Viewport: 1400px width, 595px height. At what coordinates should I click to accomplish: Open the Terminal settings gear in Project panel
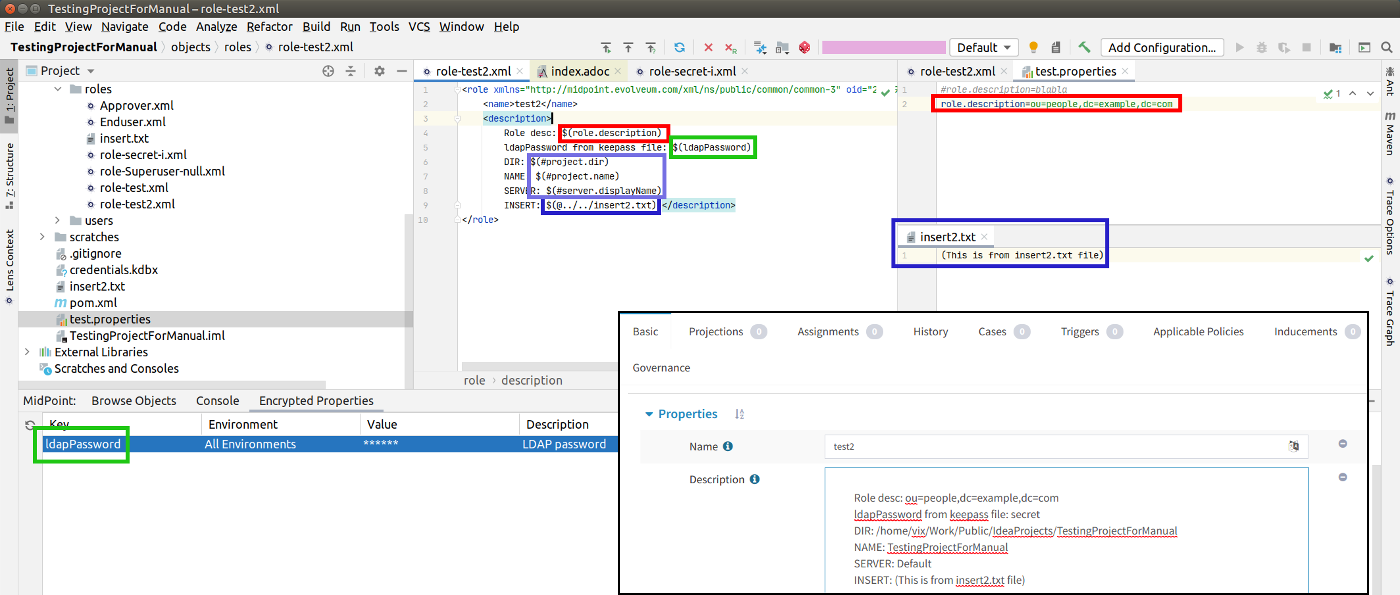(378, 70)
